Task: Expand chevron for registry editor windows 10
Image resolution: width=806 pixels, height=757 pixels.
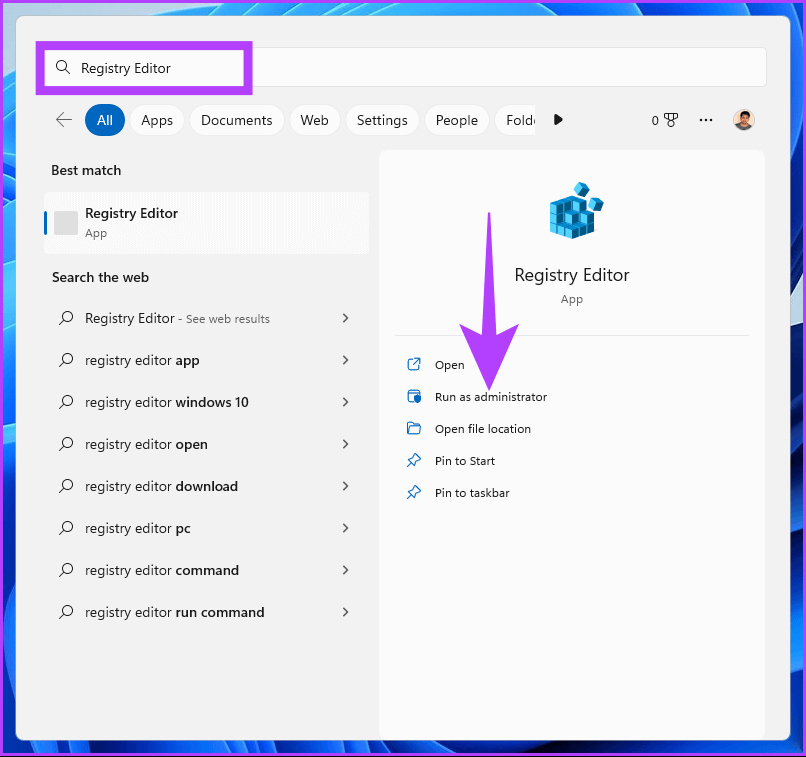Action: coord(345,402)
